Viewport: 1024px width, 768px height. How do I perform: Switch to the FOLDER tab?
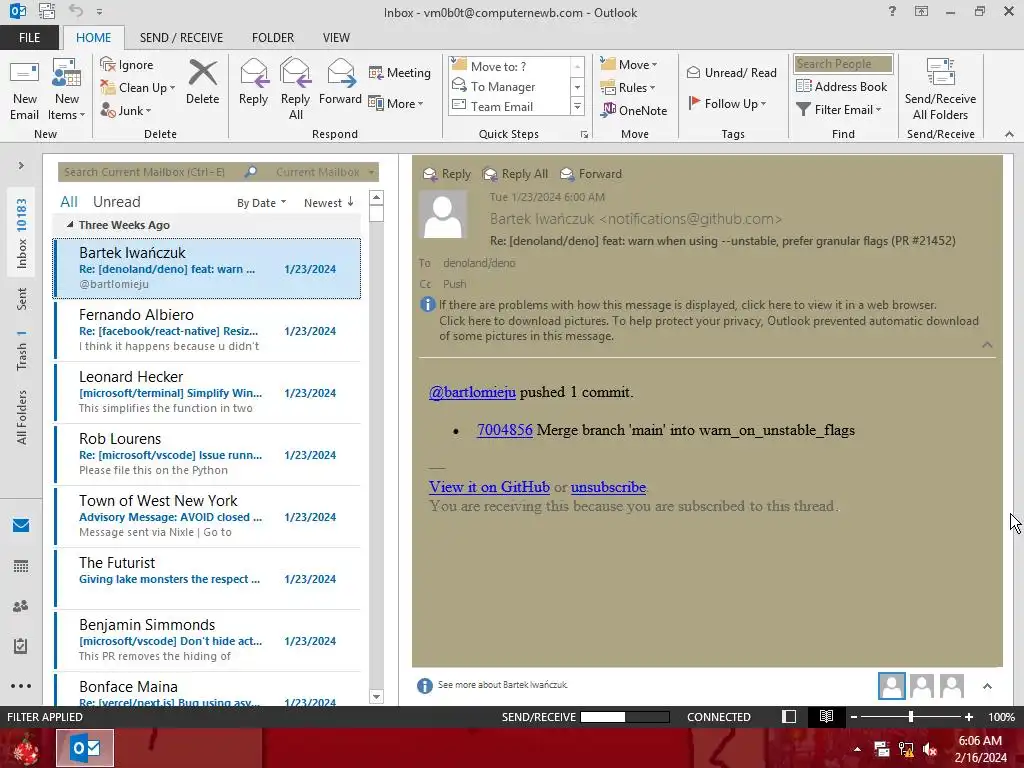click(273, 38)
